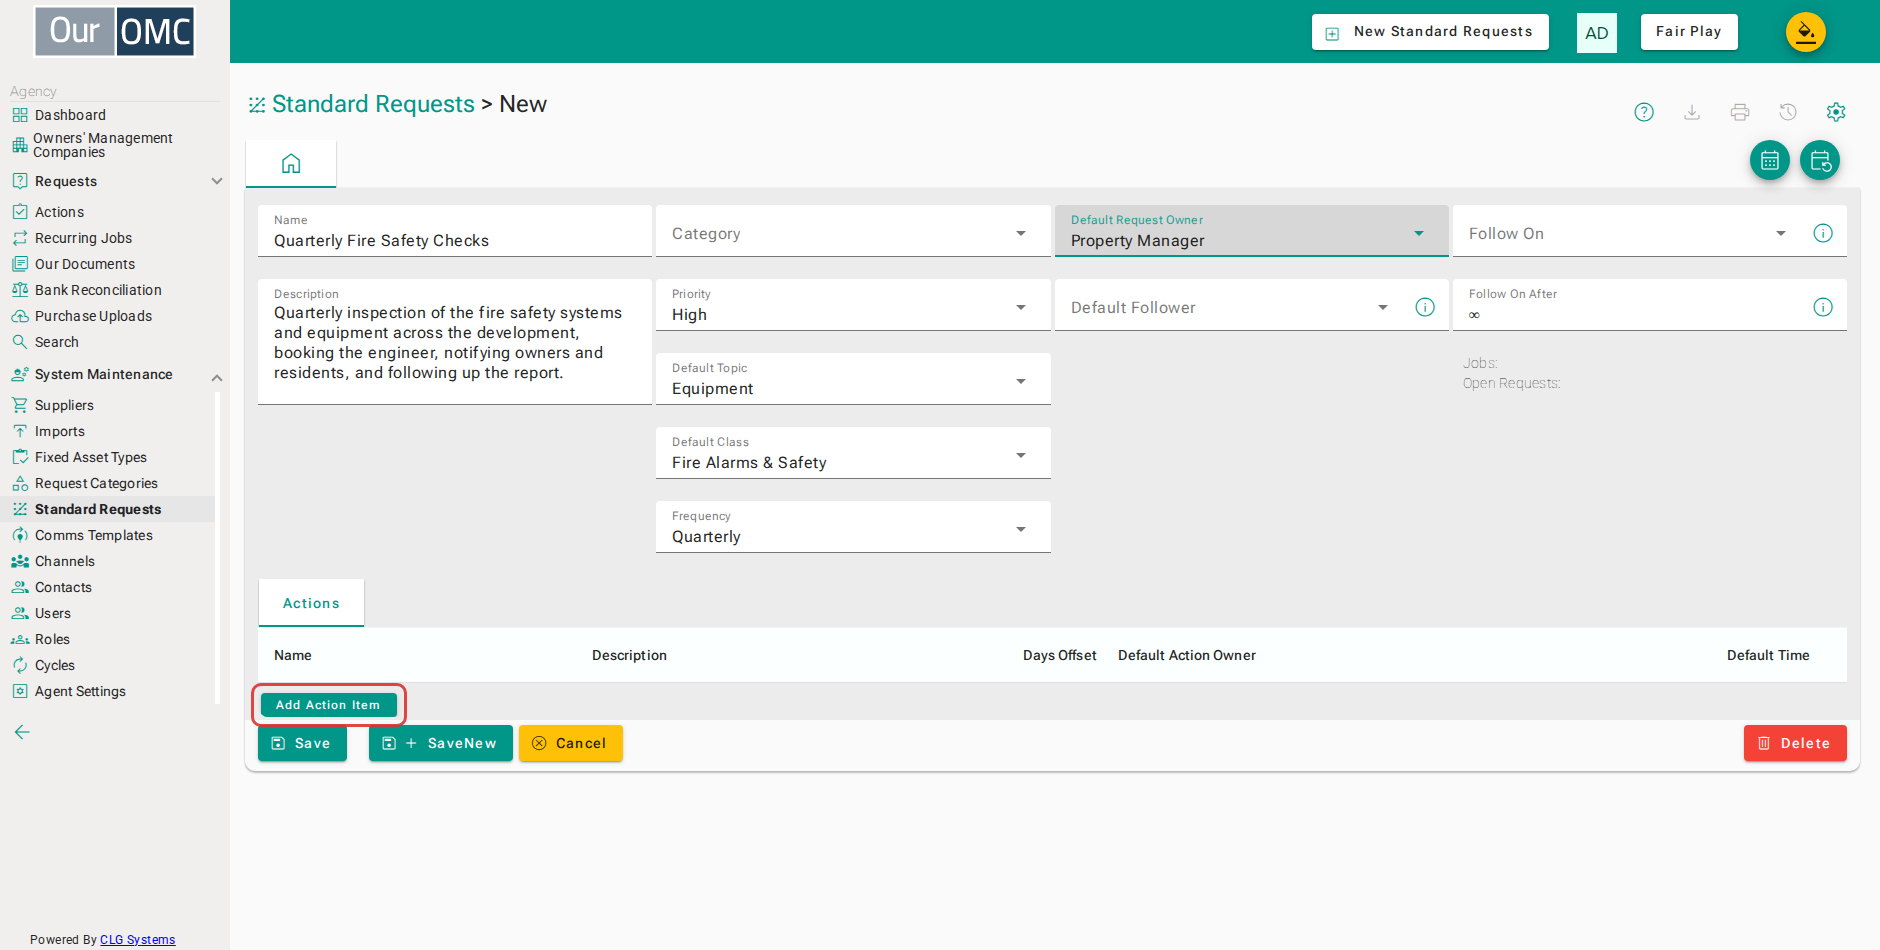Screen dimensions: 1880x950
Task: Open the Default Request Owner dropdown
Action: (1251, 232)
